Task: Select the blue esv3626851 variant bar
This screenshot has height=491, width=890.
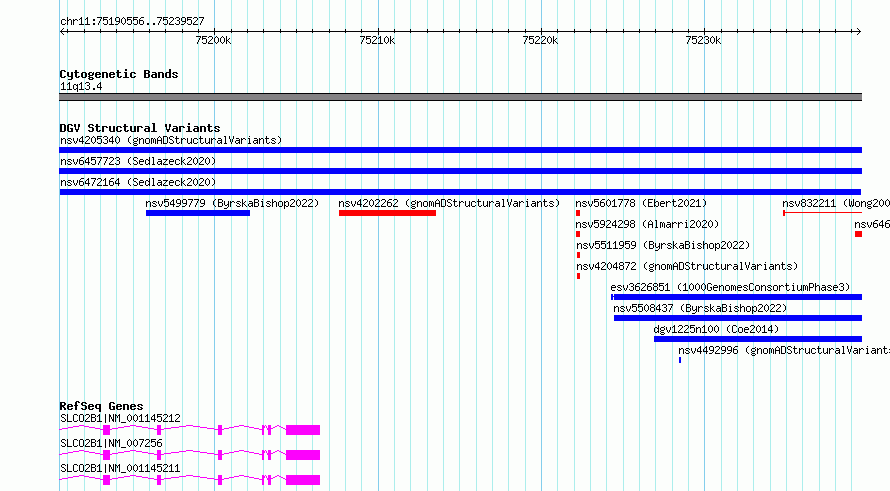Action: pyautogui.click(x=736, y=297)
